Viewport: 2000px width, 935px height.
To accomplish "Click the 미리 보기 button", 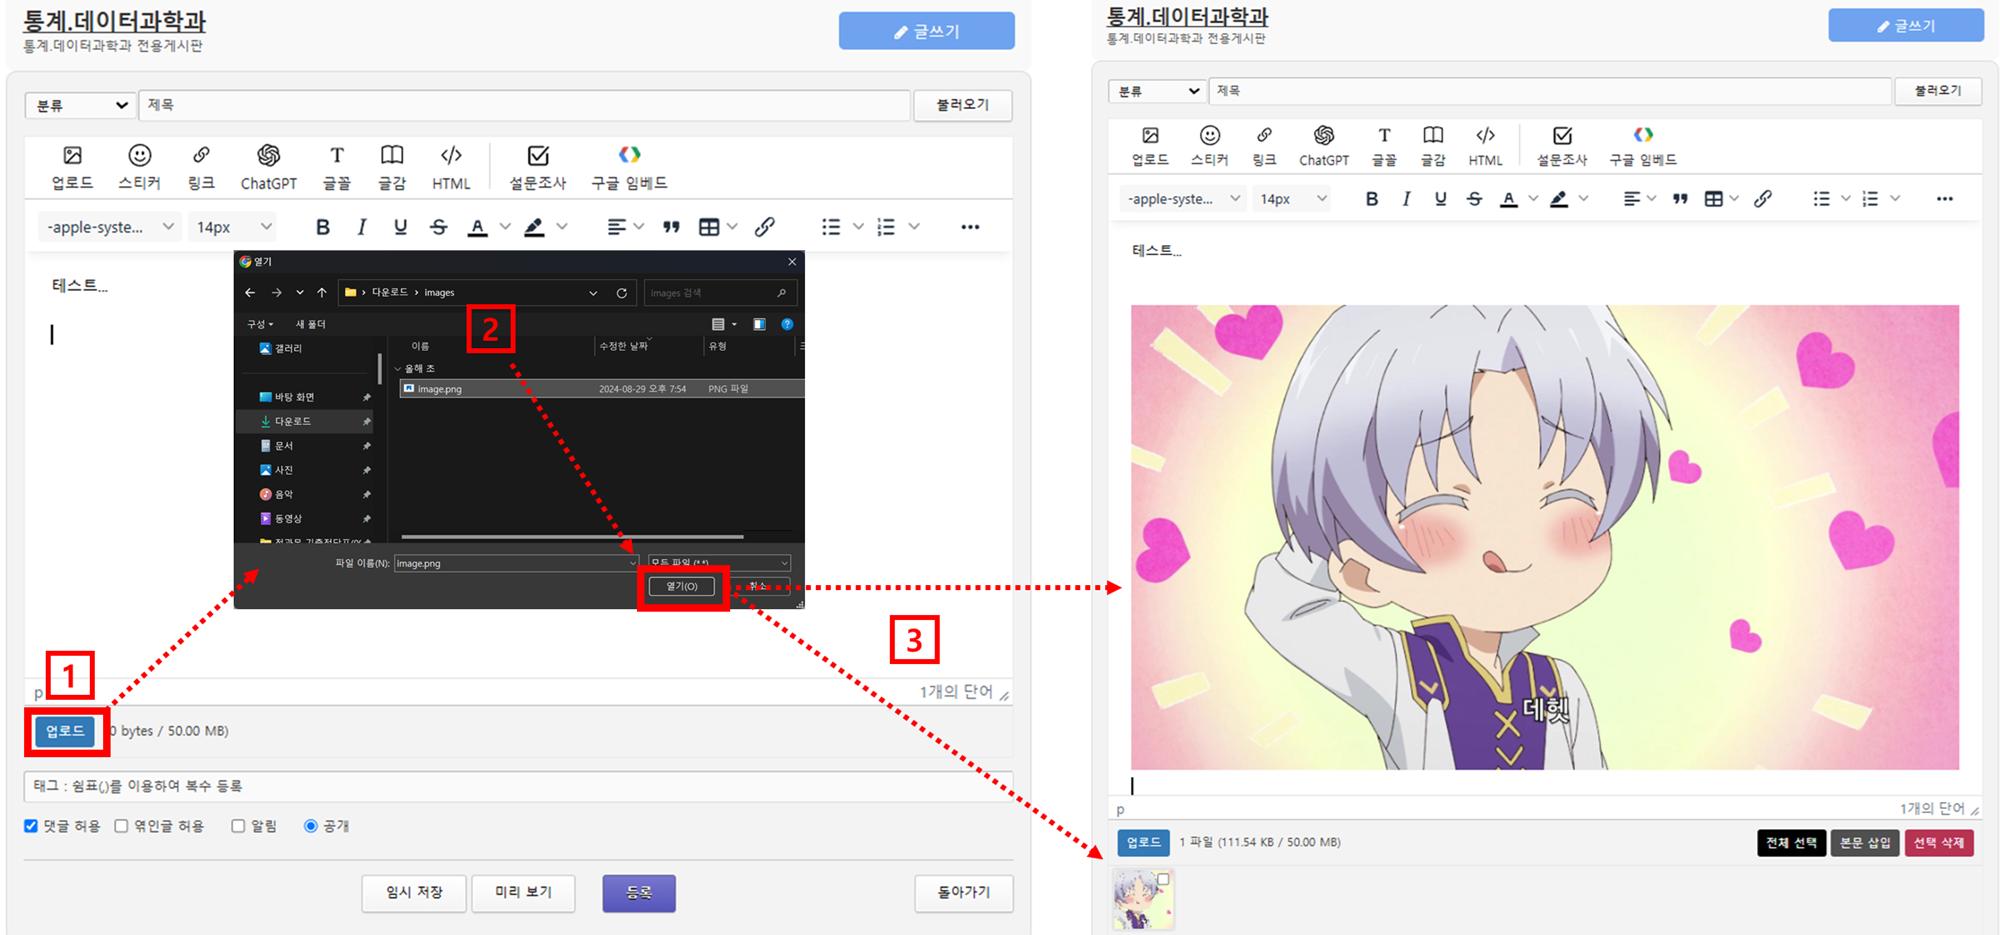I will 523,893.
